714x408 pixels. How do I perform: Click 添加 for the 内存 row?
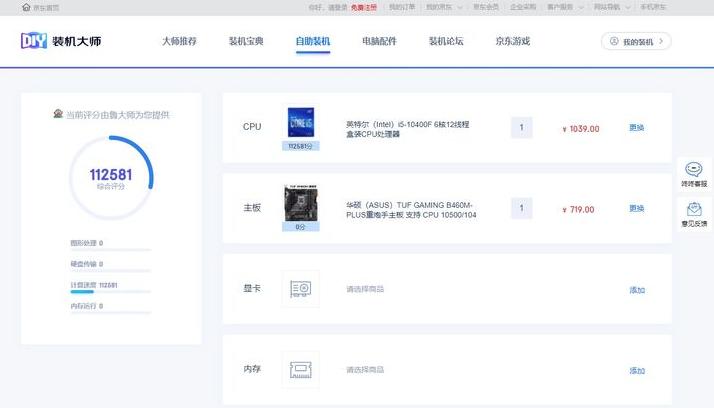point(637,371)
